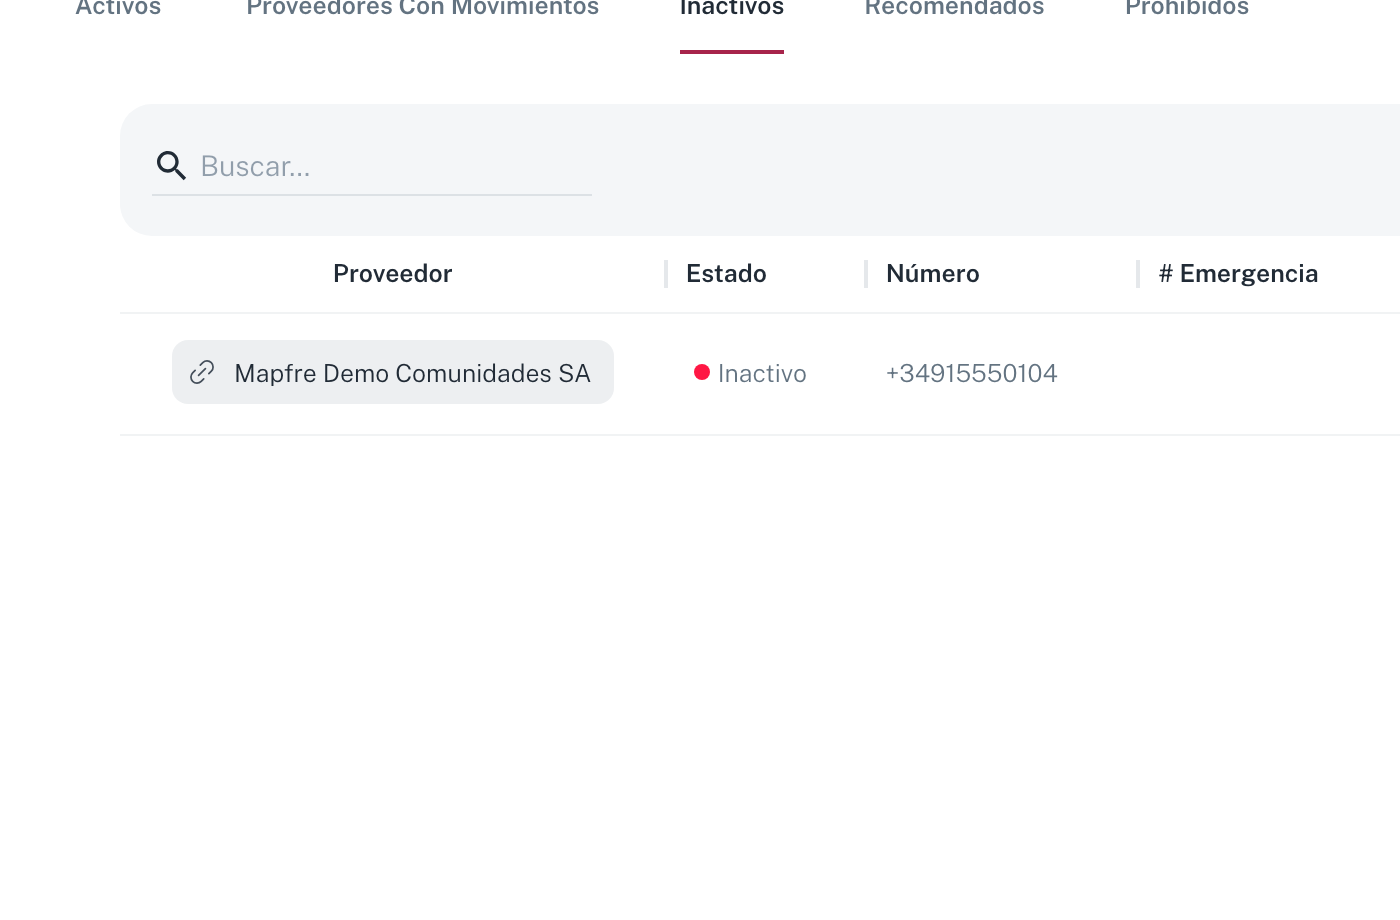Click the search magnifier icon
1400x920 pixels.
coord(171,165)
